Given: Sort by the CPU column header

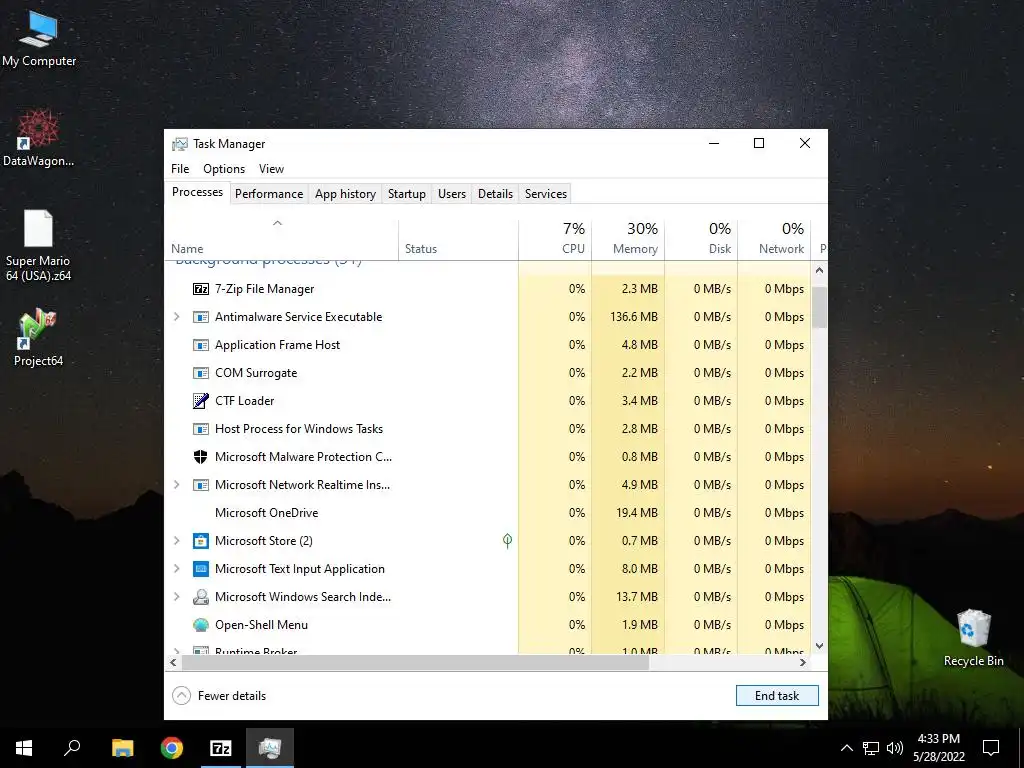Looking at the screenshot, I should [555, 239].
